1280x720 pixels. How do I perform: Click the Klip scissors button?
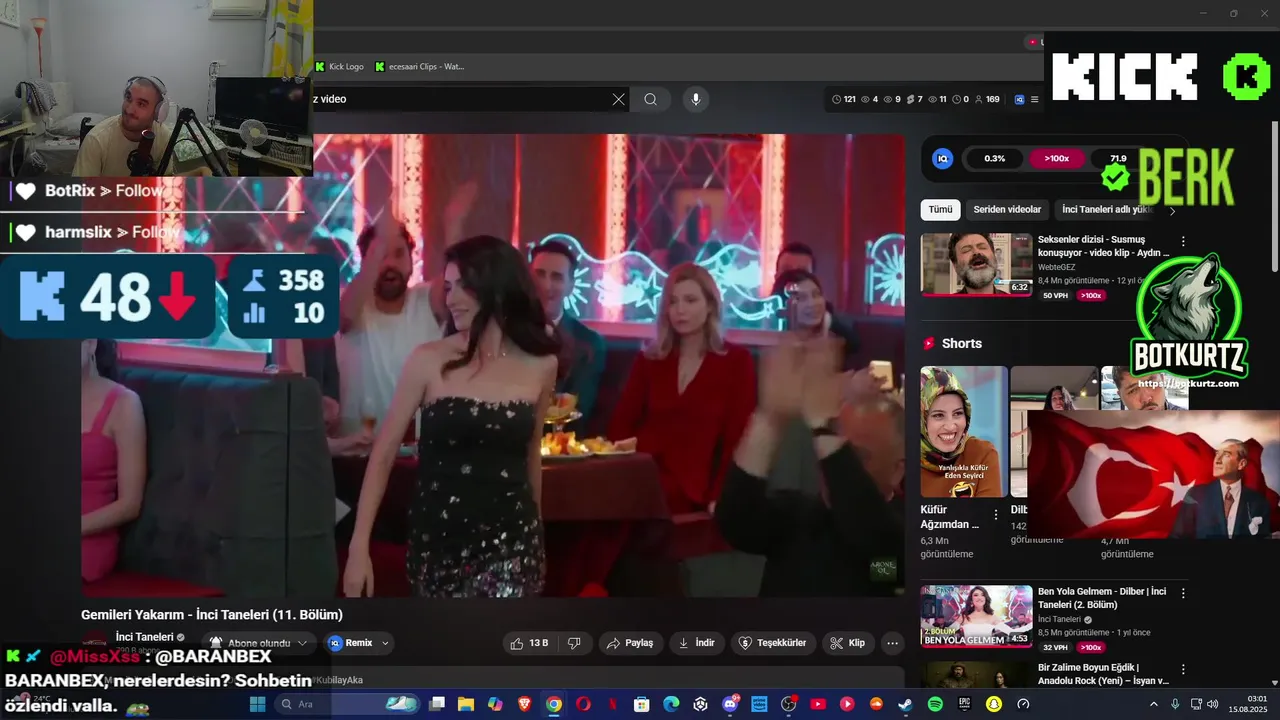pyautogui.click(x=848, y=643)
